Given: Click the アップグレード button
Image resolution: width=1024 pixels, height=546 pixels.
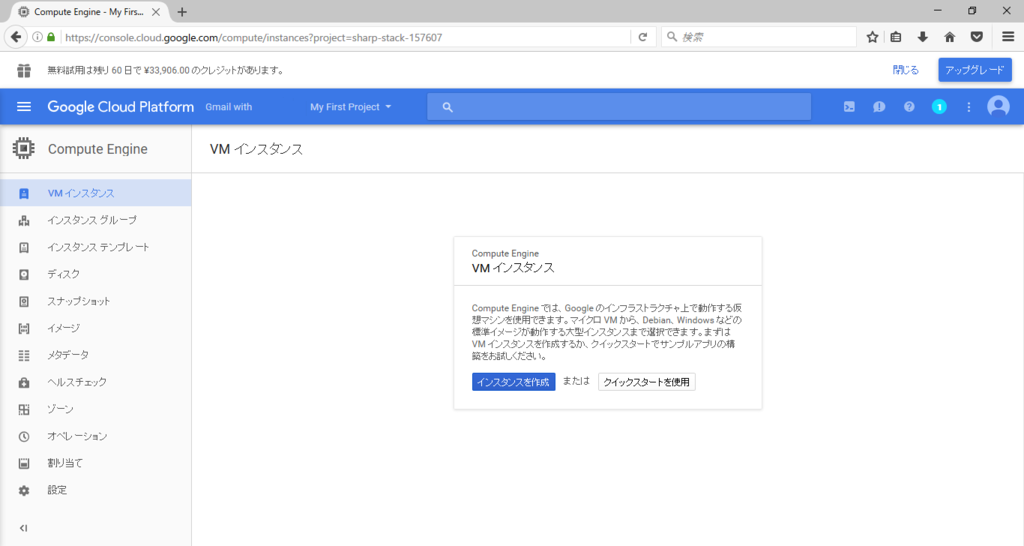Looking at the screenshot, I should pyautogui.click(x=975, y=70).
